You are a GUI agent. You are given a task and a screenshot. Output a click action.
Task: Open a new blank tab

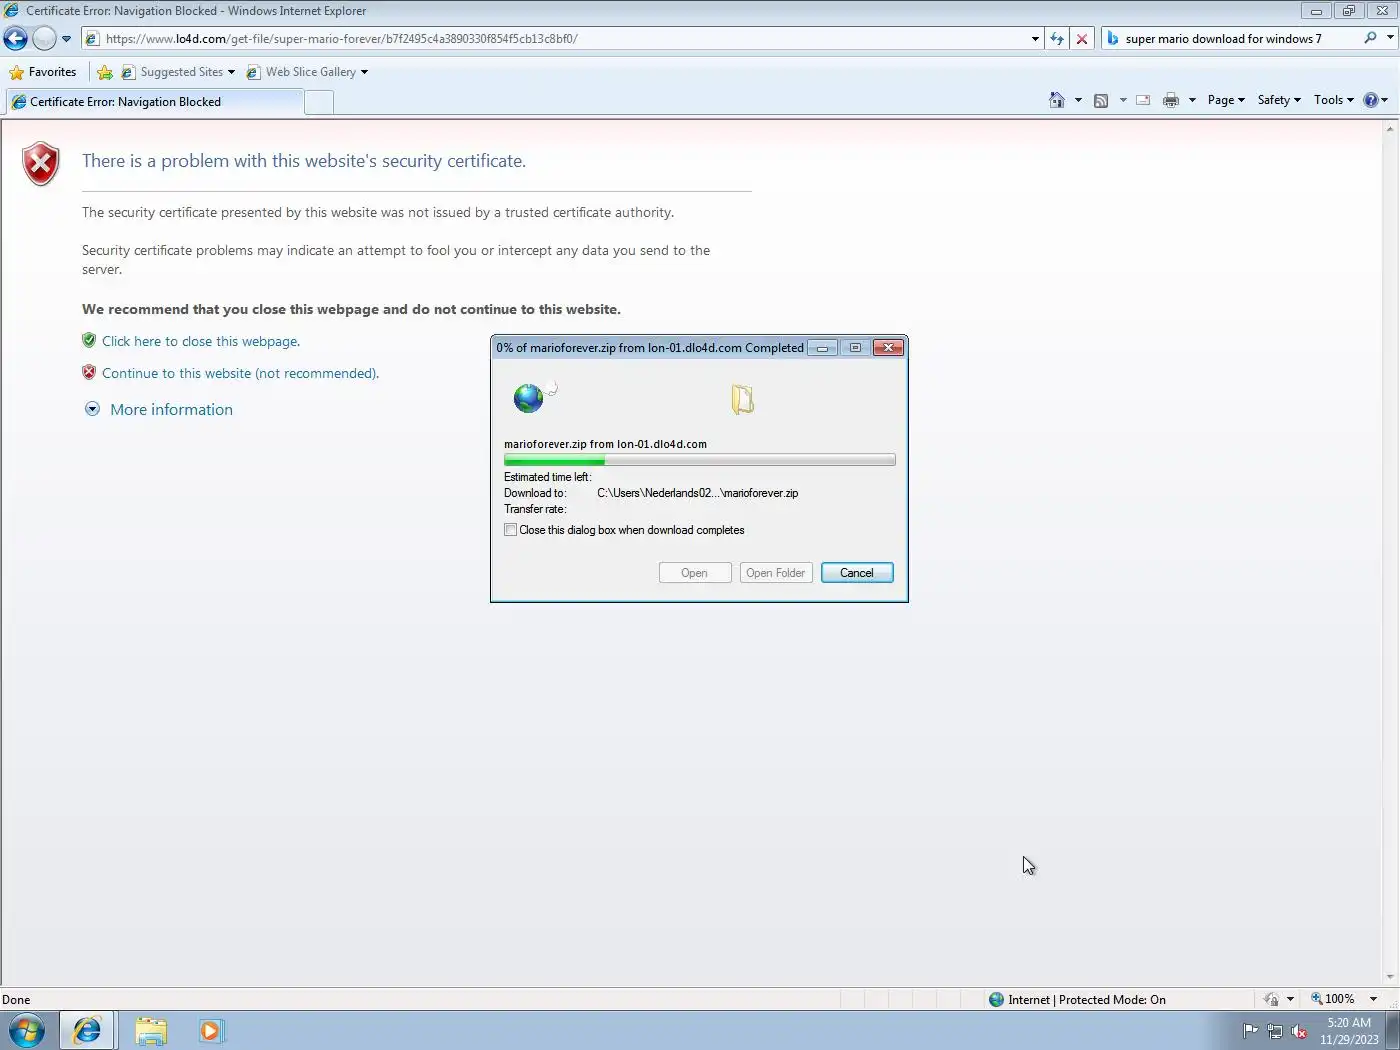pyautogui.click(x=318, y=102)
